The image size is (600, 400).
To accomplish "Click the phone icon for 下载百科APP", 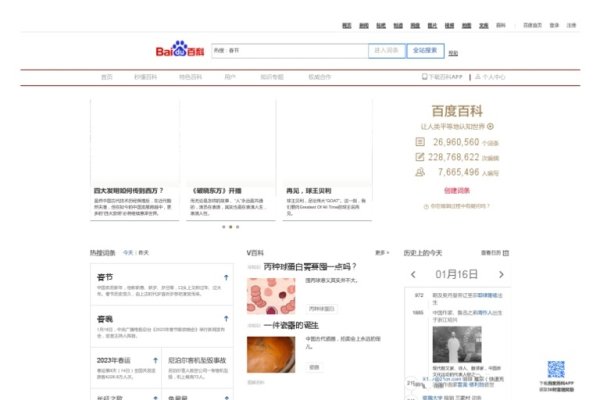I will point(424,77).
